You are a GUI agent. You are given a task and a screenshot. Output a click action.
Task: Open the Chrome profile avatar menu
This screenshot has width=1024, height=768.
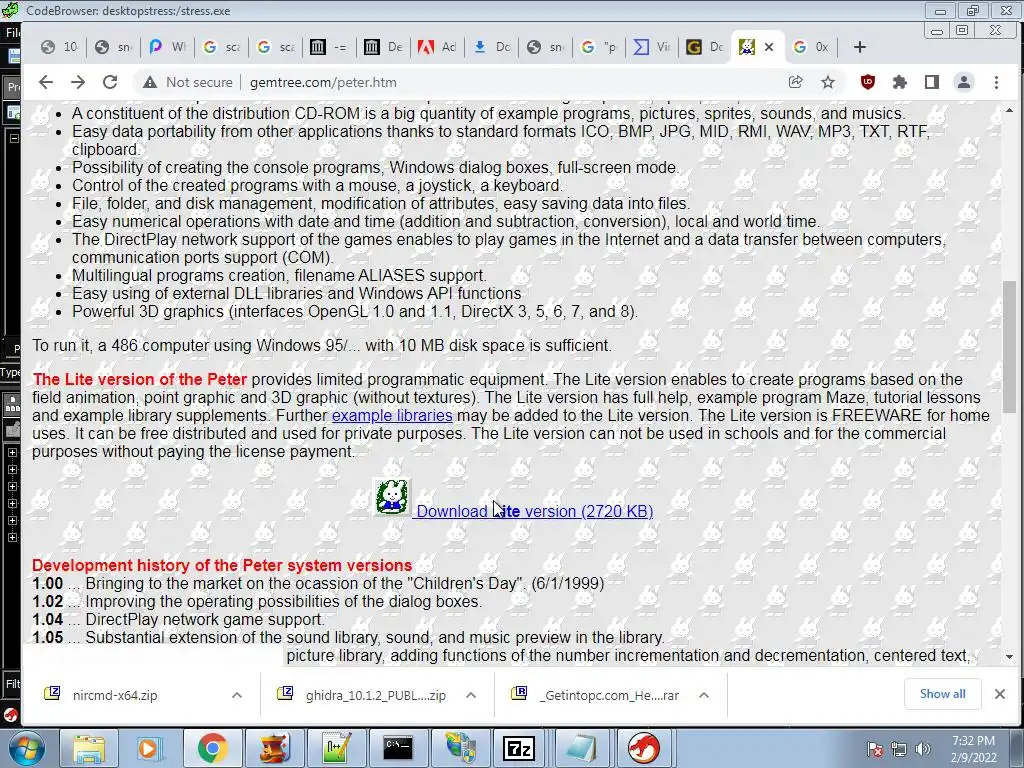(964, 82)
